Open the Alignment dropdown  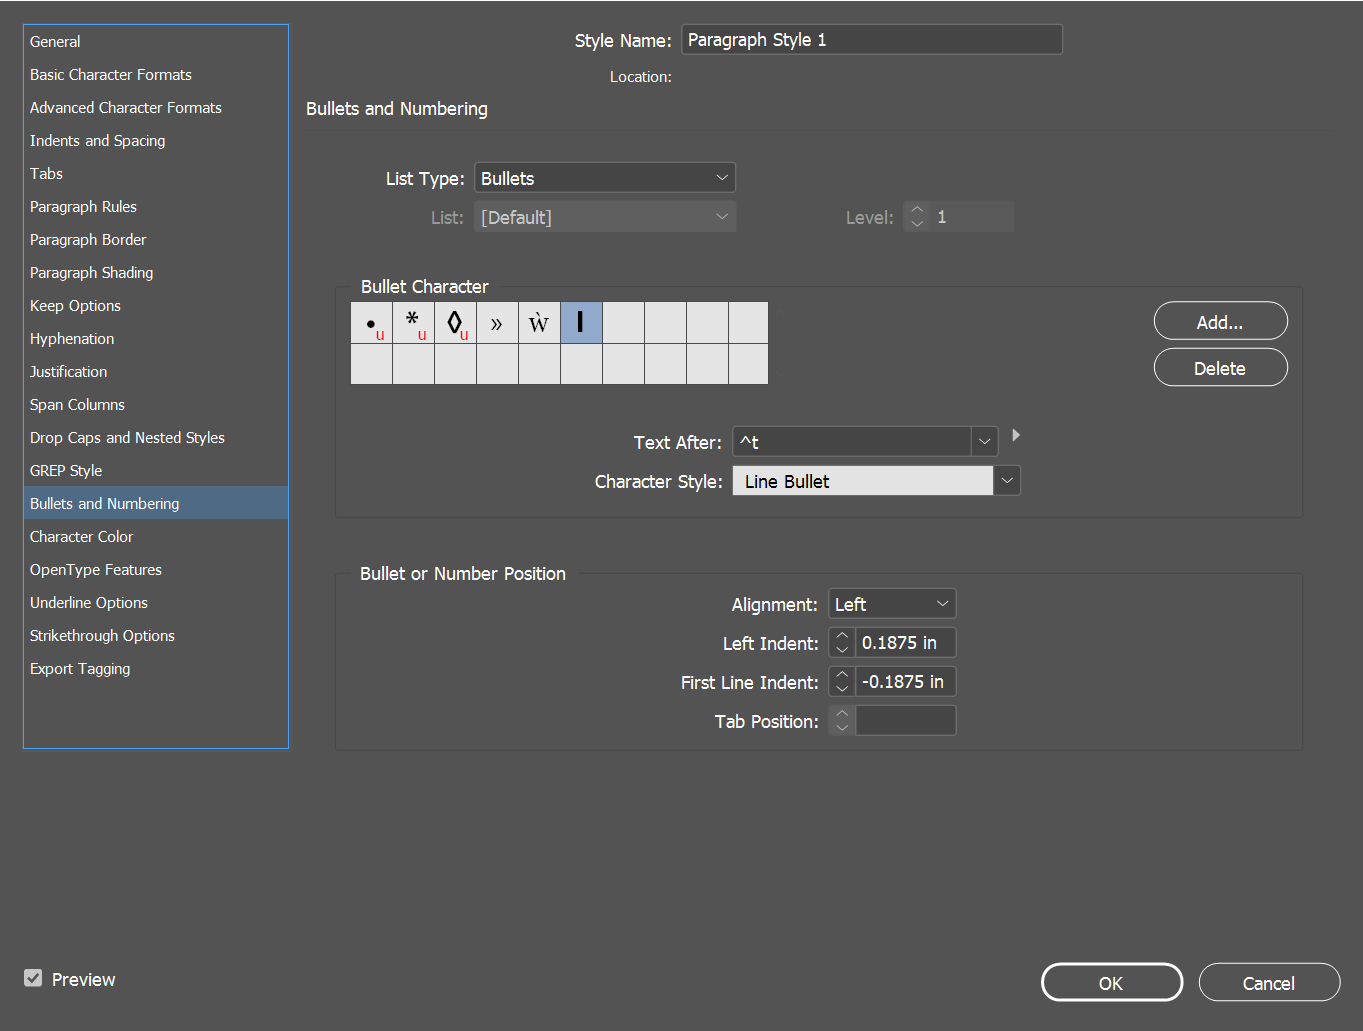point(892,604)
